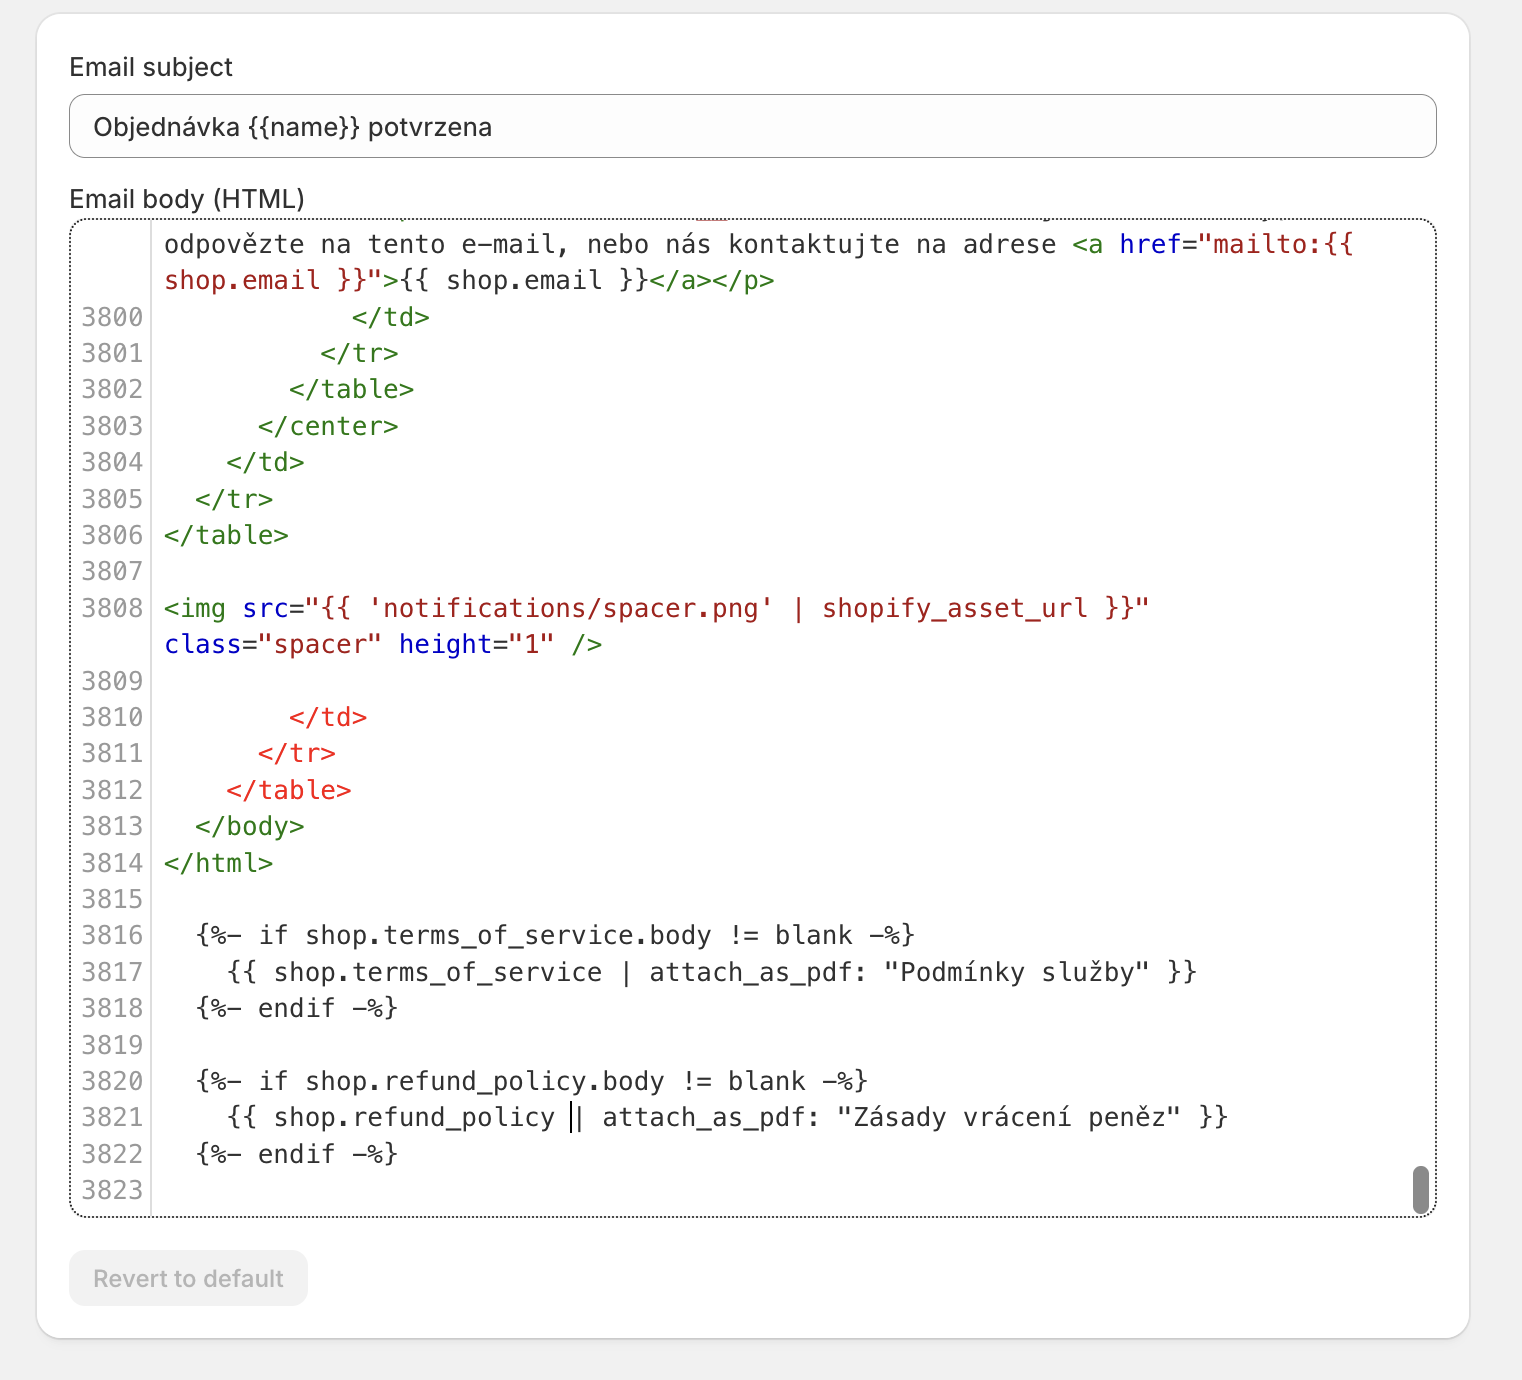
Task: Click the shop.terms_of_service variable on line 3817
Action: click(x=438, y=972)
